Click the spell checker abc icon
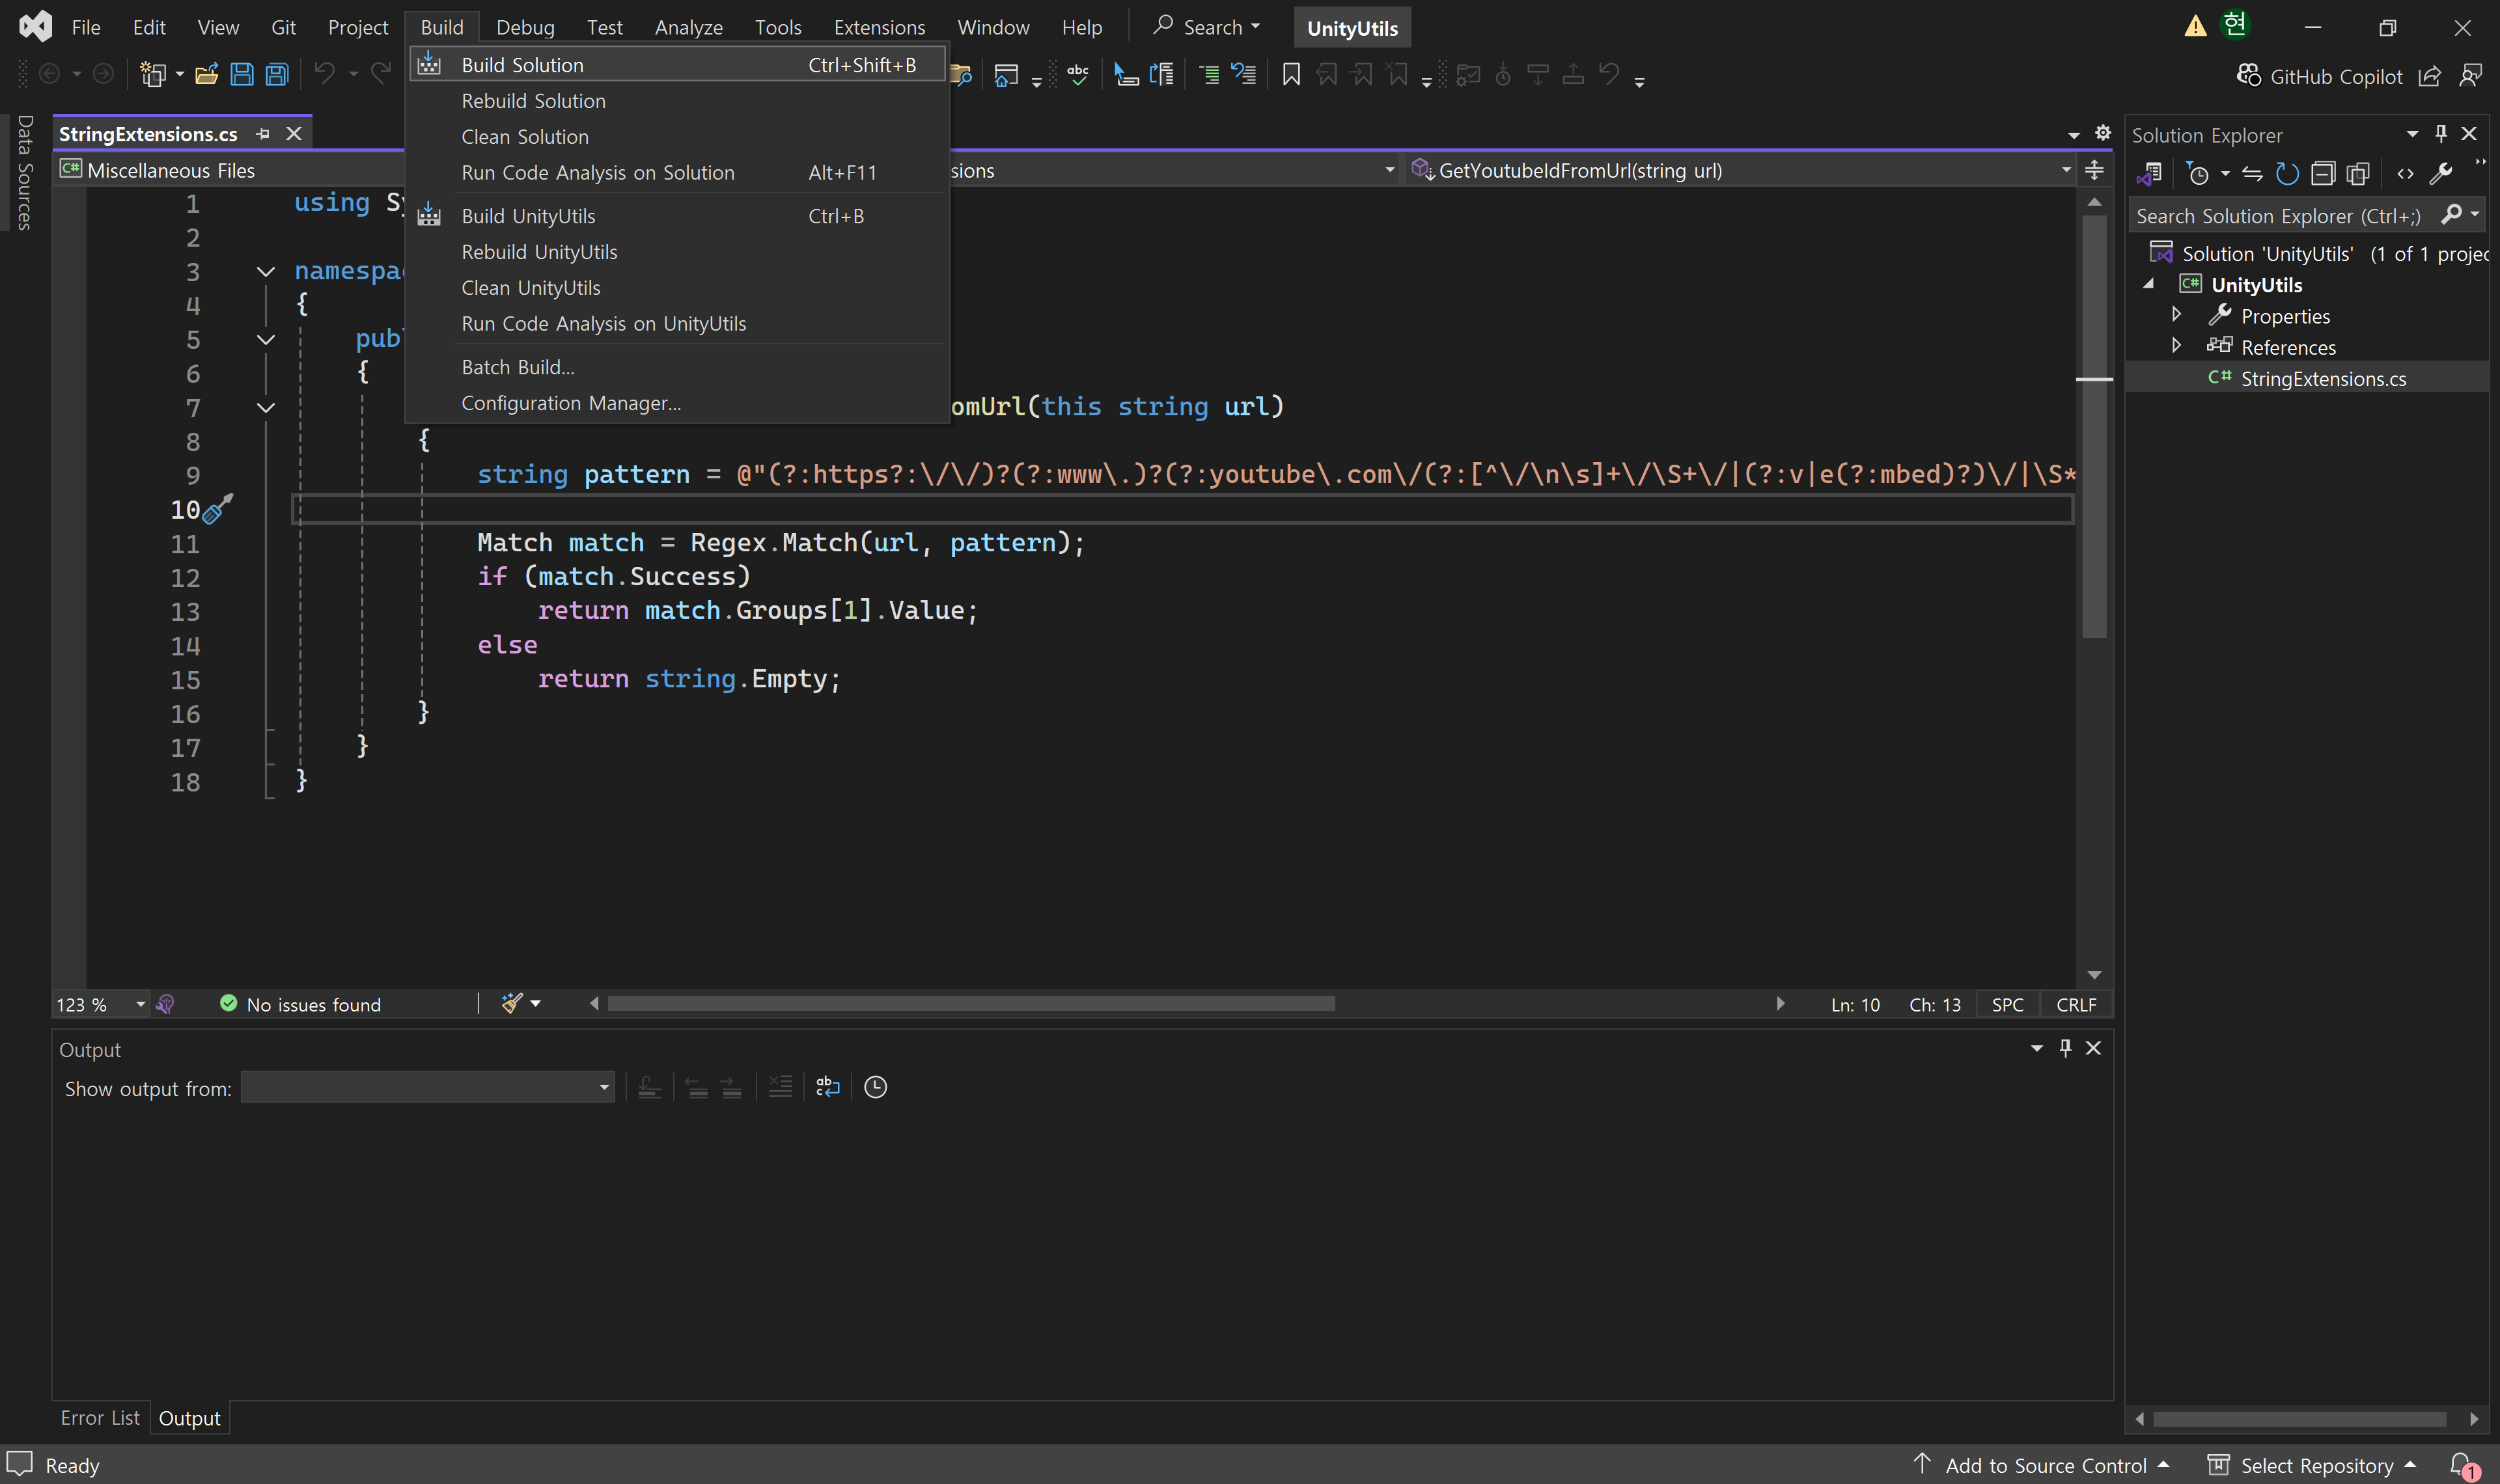Viewport: 2500px width, 1484px height. point(1078,74)
